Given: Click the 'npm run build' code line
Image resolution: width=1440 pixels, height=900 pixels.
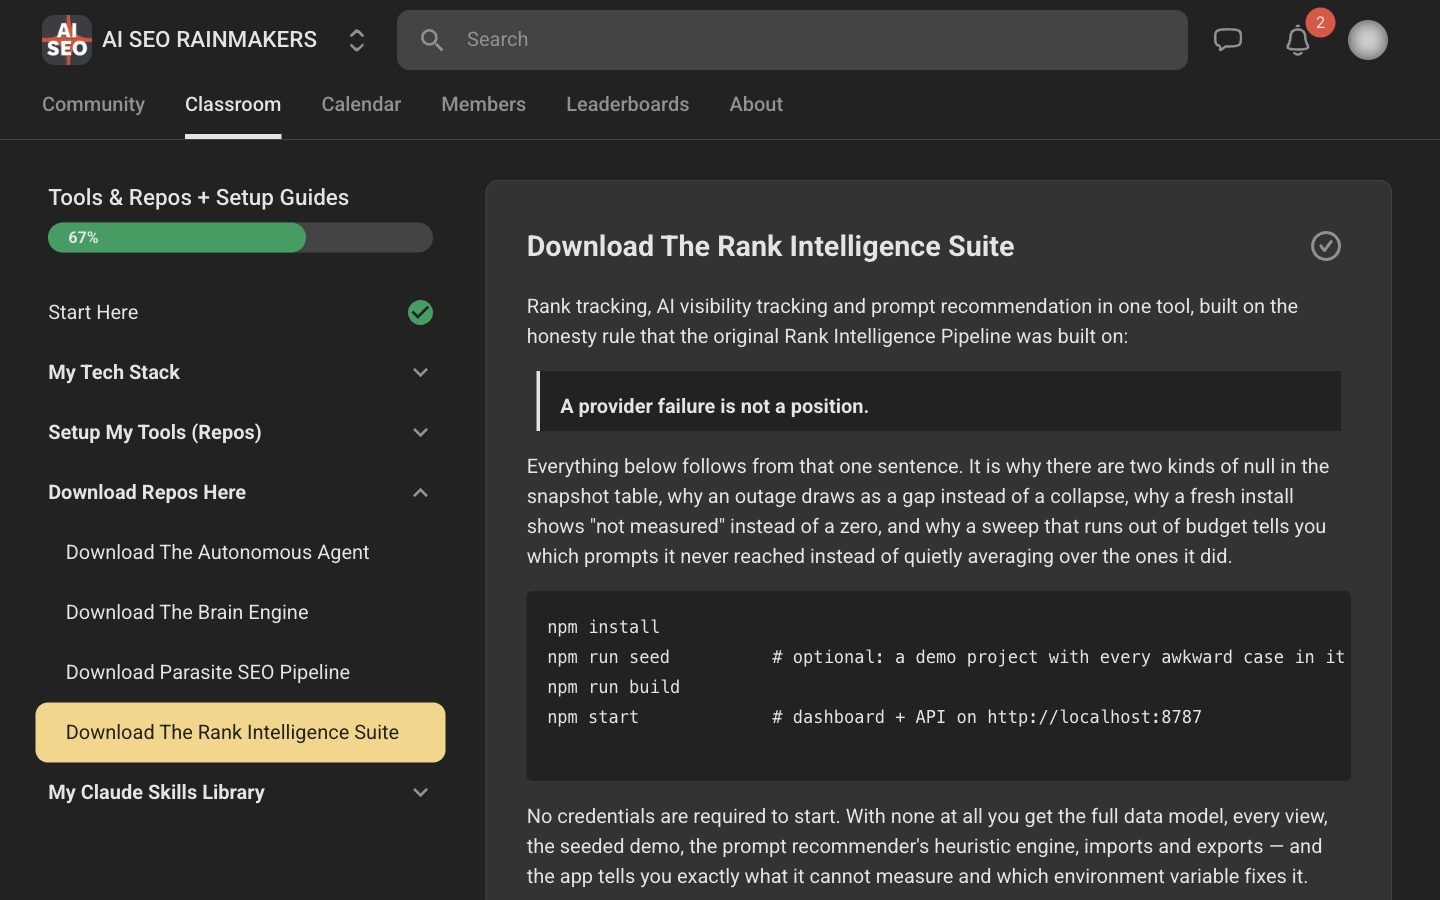Looking at the screenshot, I should pos(613,687).
